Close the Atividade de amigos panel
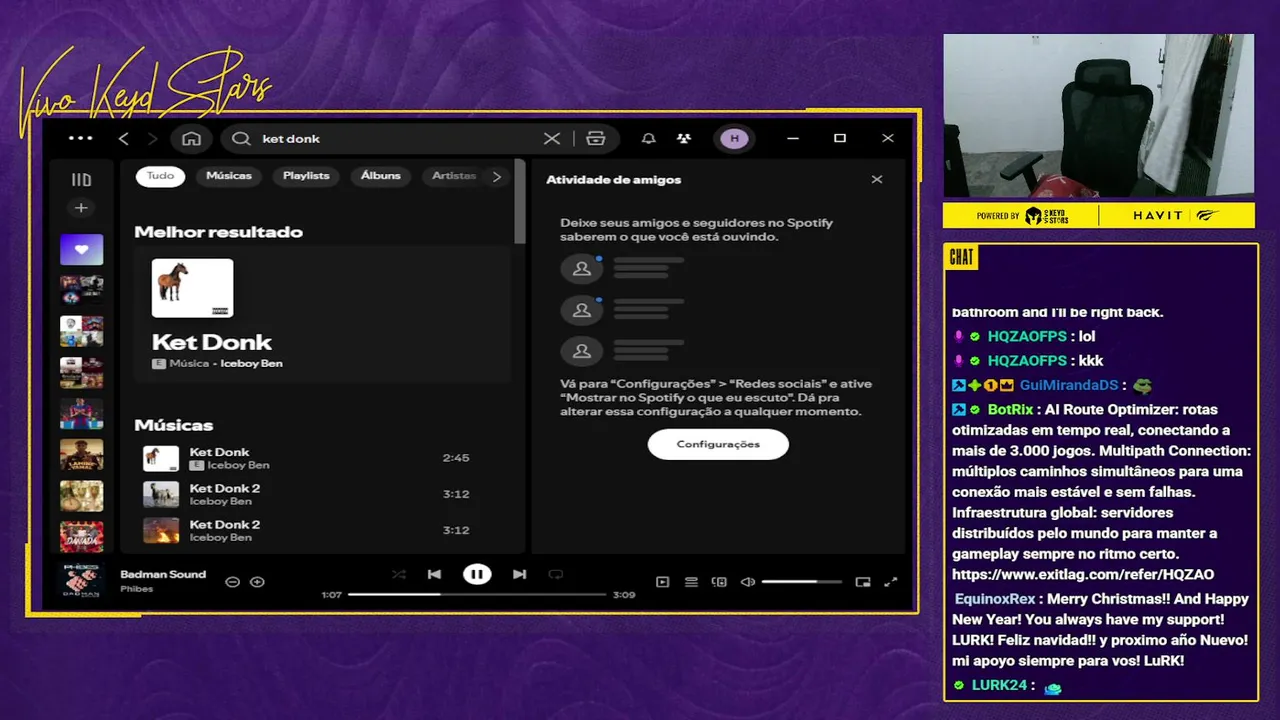The width and height of the screenshot is (1280, 720). [x=877, y=179]
